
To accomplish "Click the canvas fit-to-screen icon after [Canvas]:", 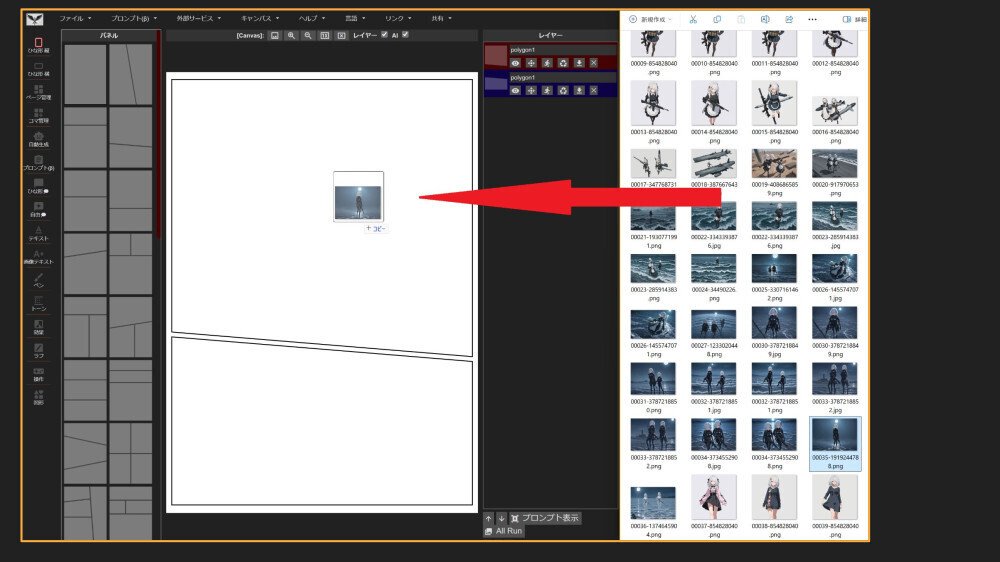I will [274, 36].
